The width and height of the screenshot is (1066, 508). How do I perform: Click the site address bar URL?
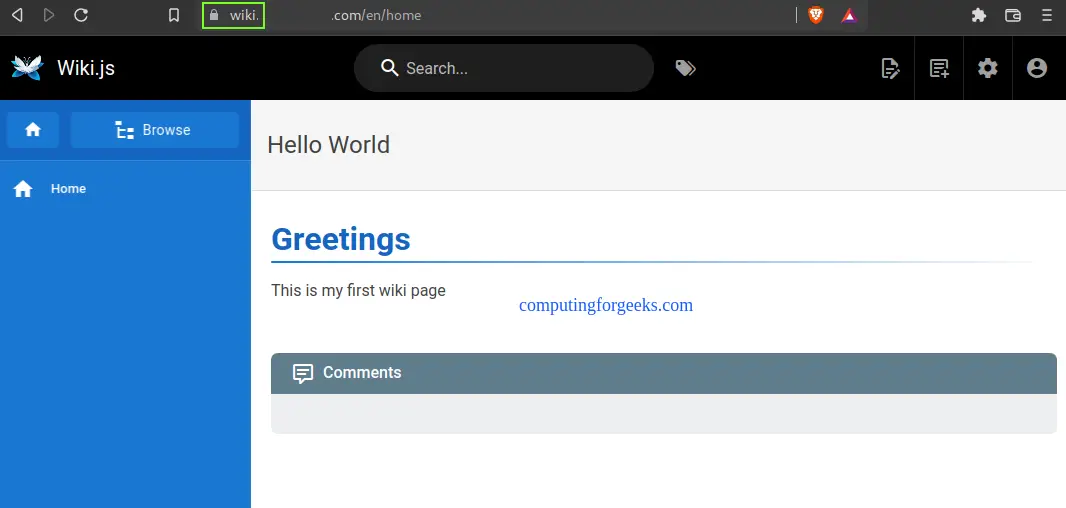pos(375,15)
